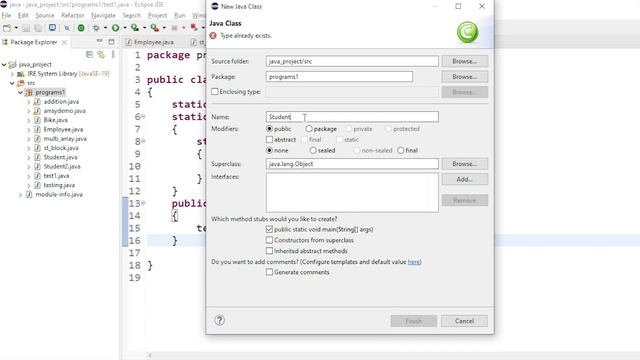Open the Project menu
The width and height of the screenshot is (640, 360).
(157, 15)
